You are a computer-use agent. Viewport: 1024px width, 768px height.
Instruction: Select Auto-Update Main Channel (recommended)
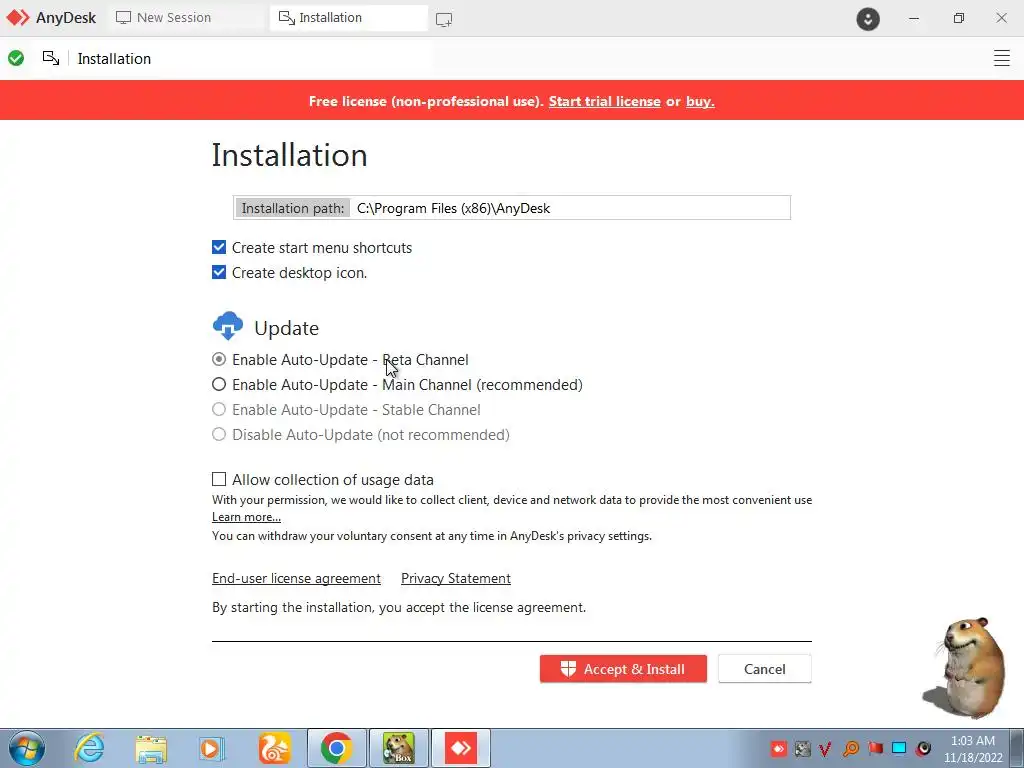pos(219,384)
